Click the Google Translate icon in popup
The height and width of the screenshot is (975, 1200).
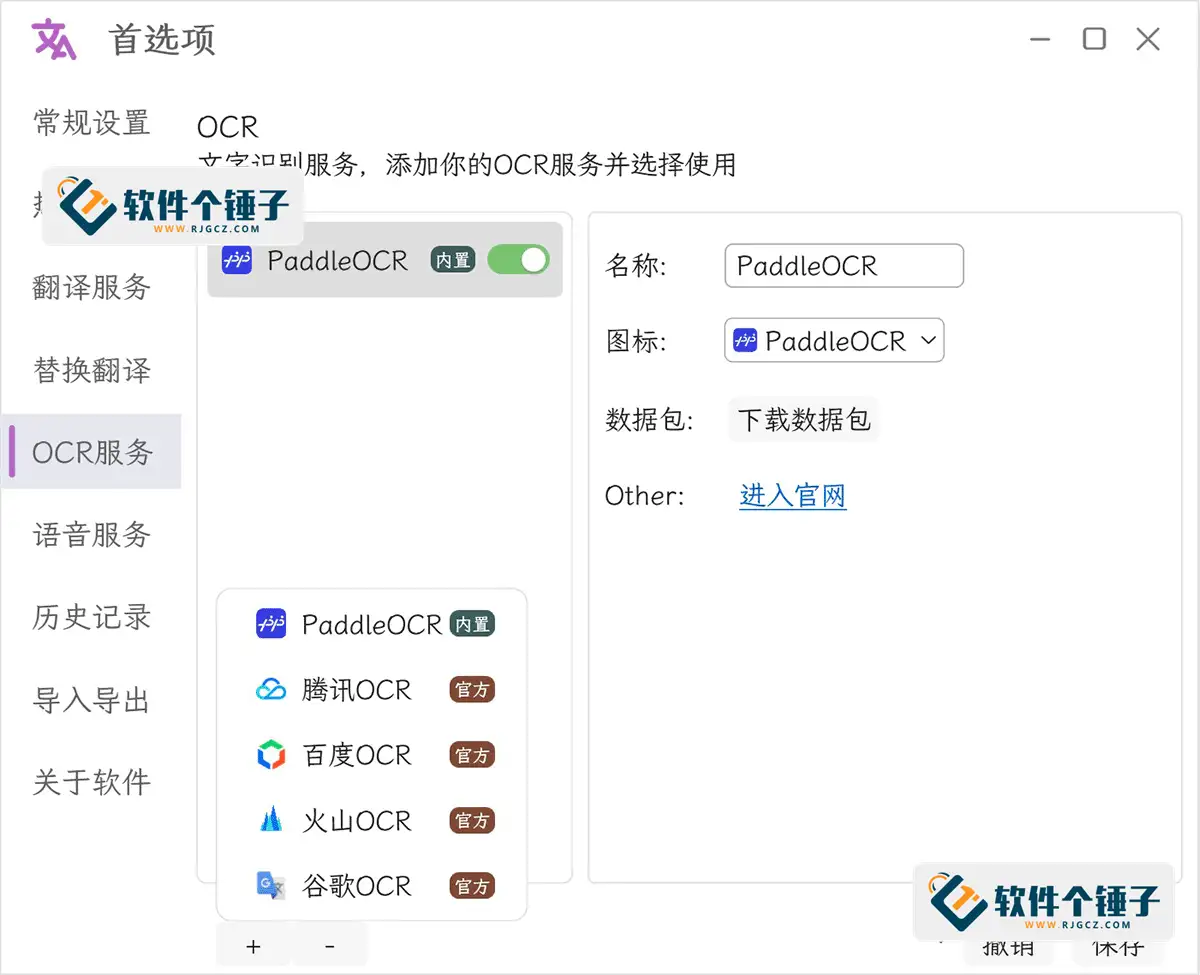coord(271,886)
